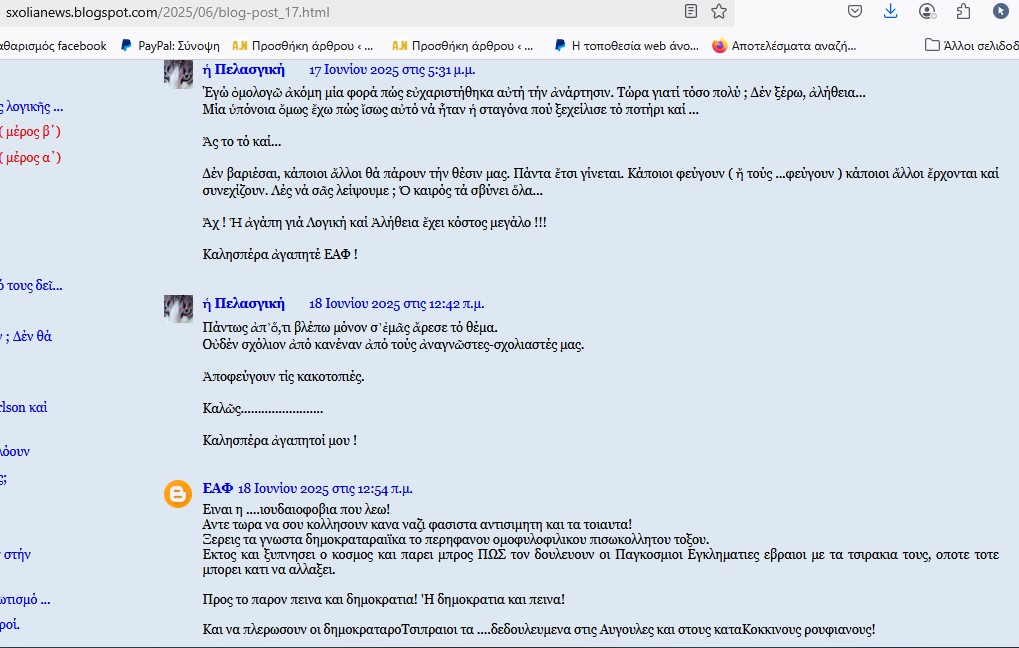
Task: Bookmark this page with star icon
Action: (x=719, y=11)
